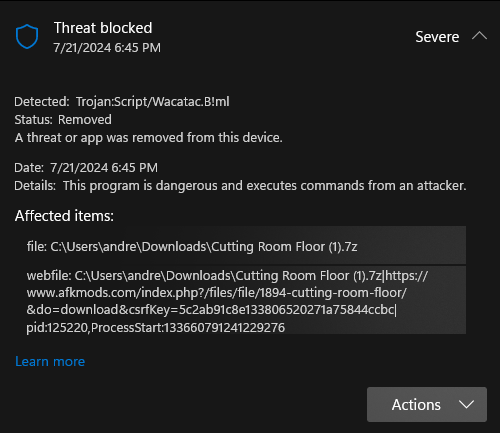Open the Learn more link
This screenshot has width=500, height=433.
50,362
